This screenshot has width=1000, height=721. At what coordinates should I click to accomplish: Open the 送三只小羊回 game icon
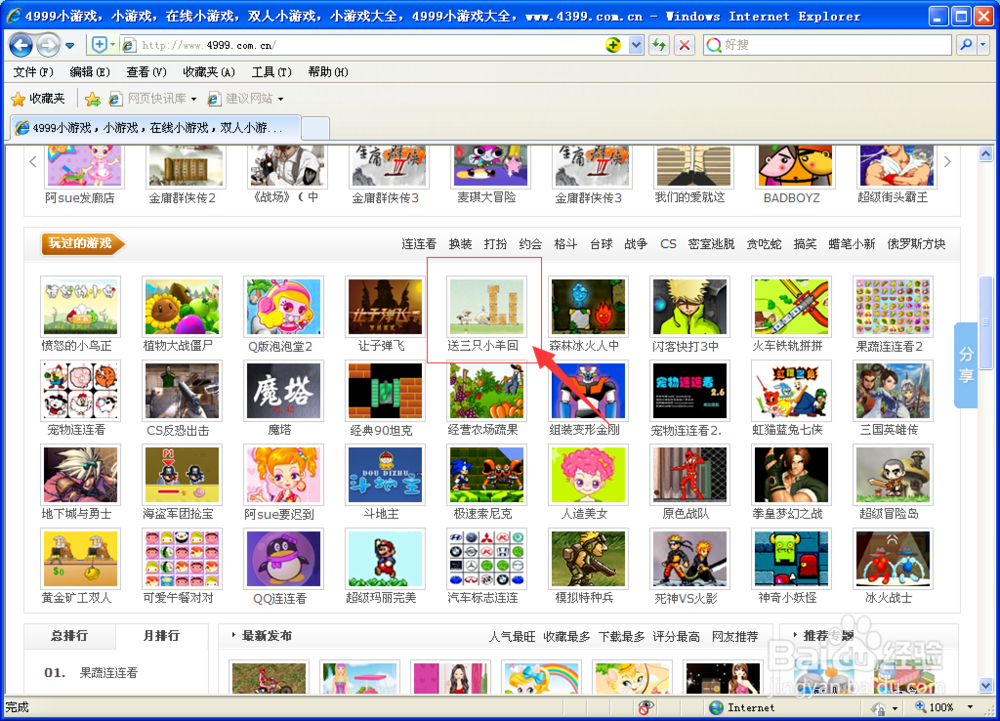coord(487,307)
